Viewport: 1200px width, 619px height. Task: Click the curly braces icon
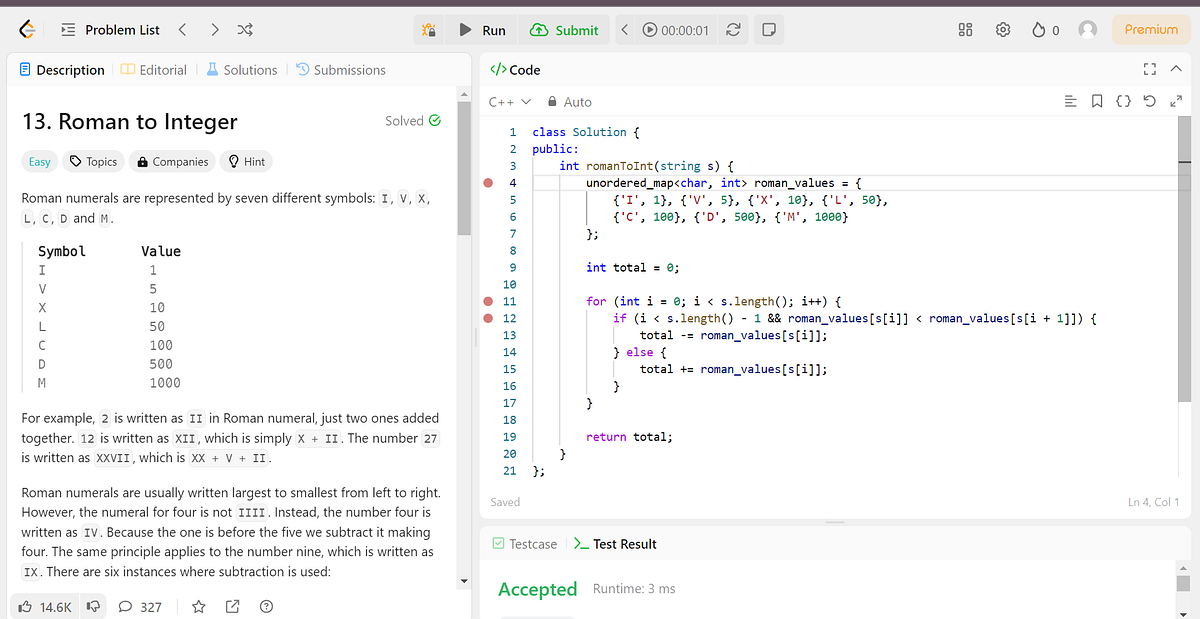1123,101
